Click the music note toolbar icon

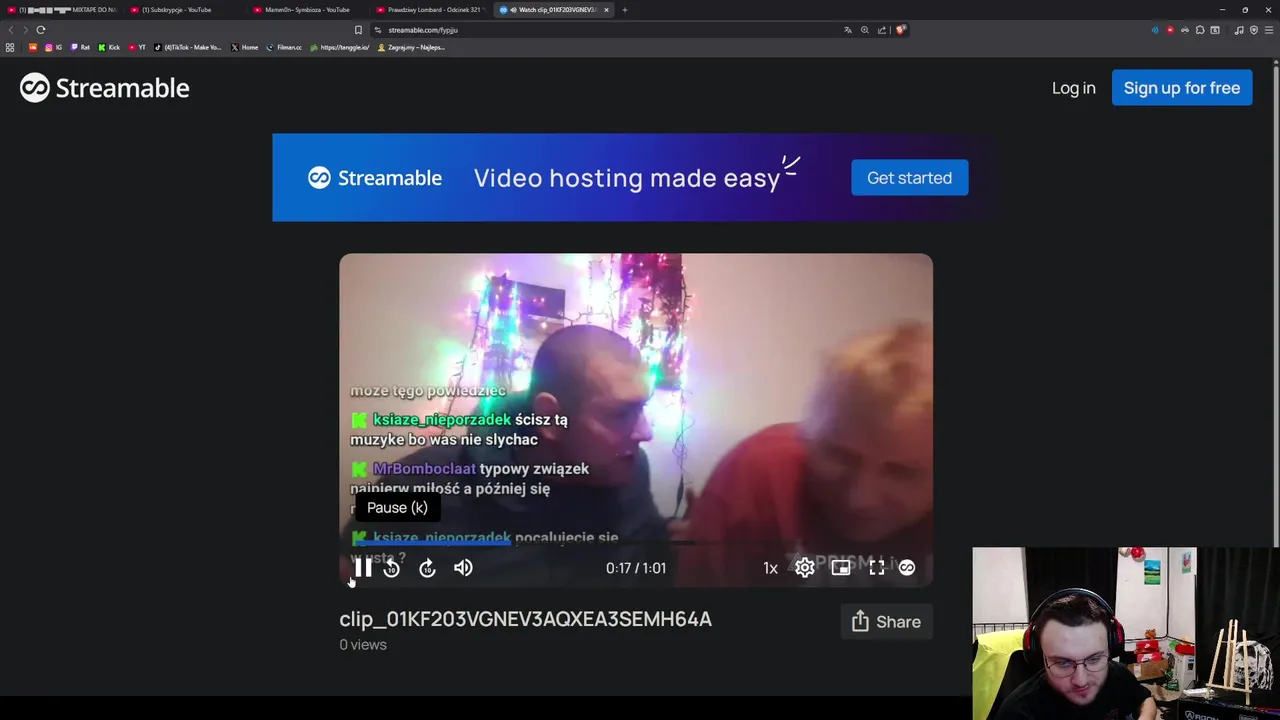coord(1239,30)
